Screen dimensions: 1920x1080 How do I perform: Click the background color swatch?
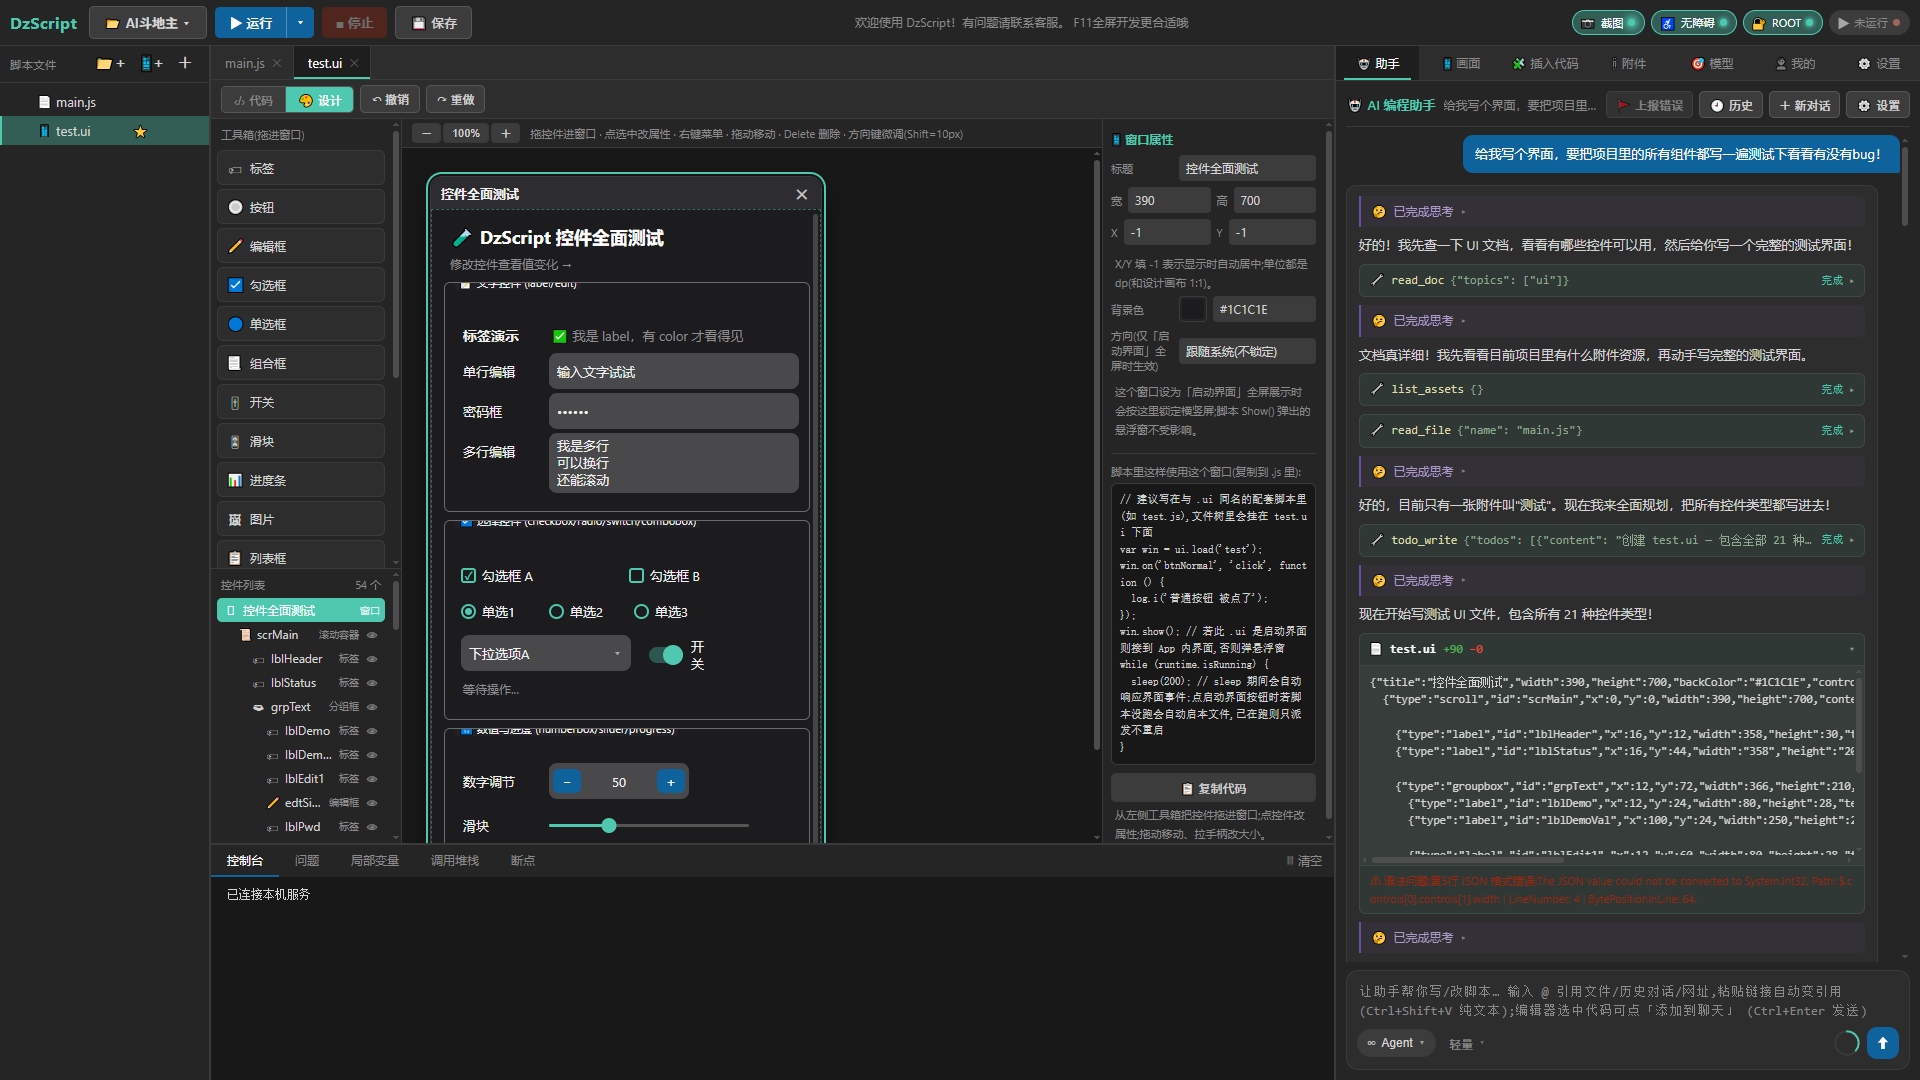(1193, 309)
